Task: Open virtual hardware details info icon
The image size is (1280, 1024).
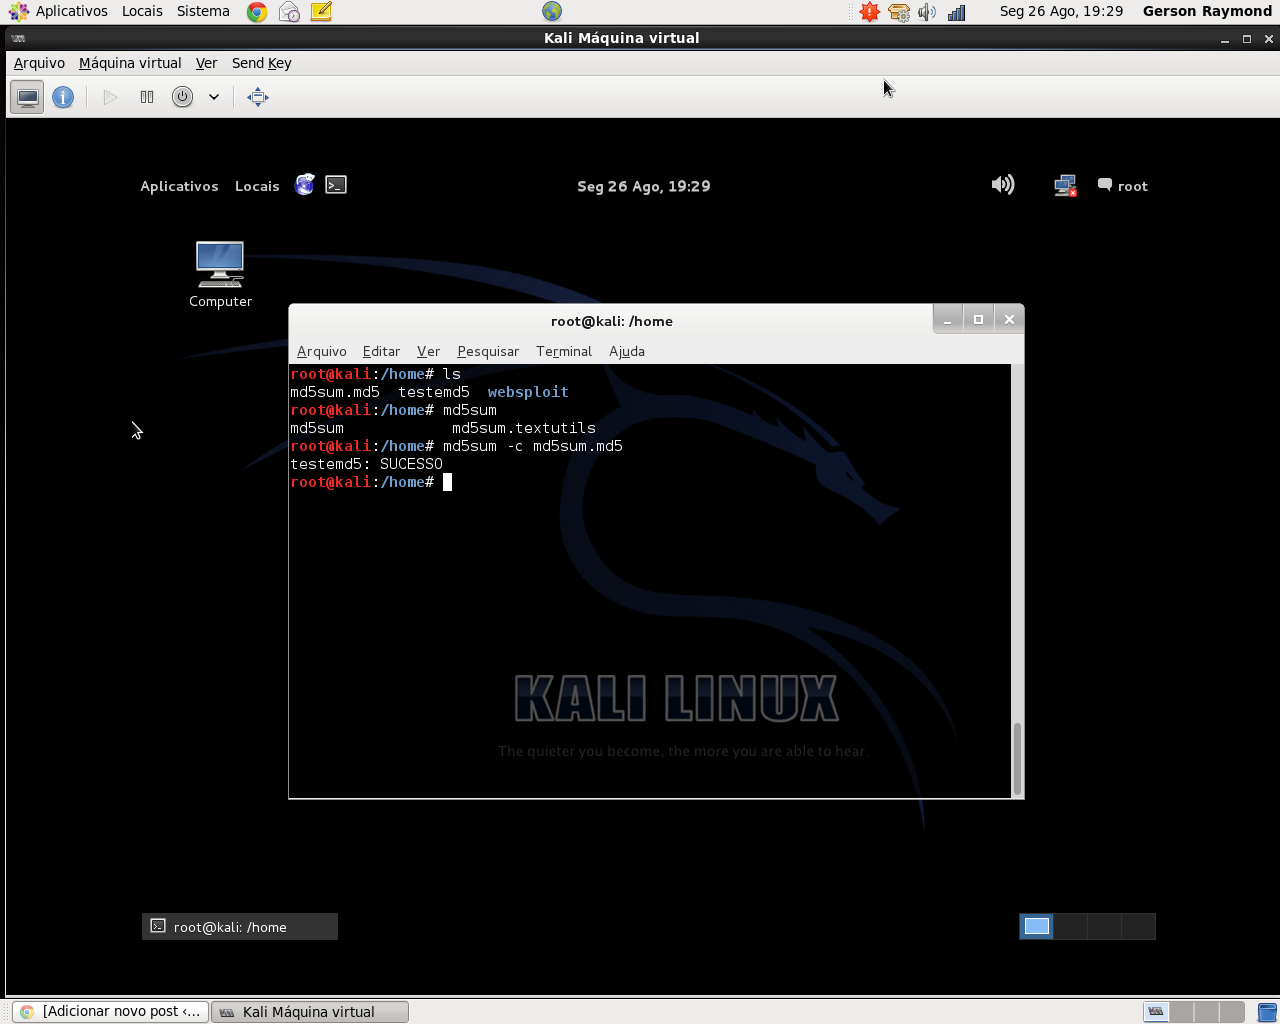Action: (63, 97)
